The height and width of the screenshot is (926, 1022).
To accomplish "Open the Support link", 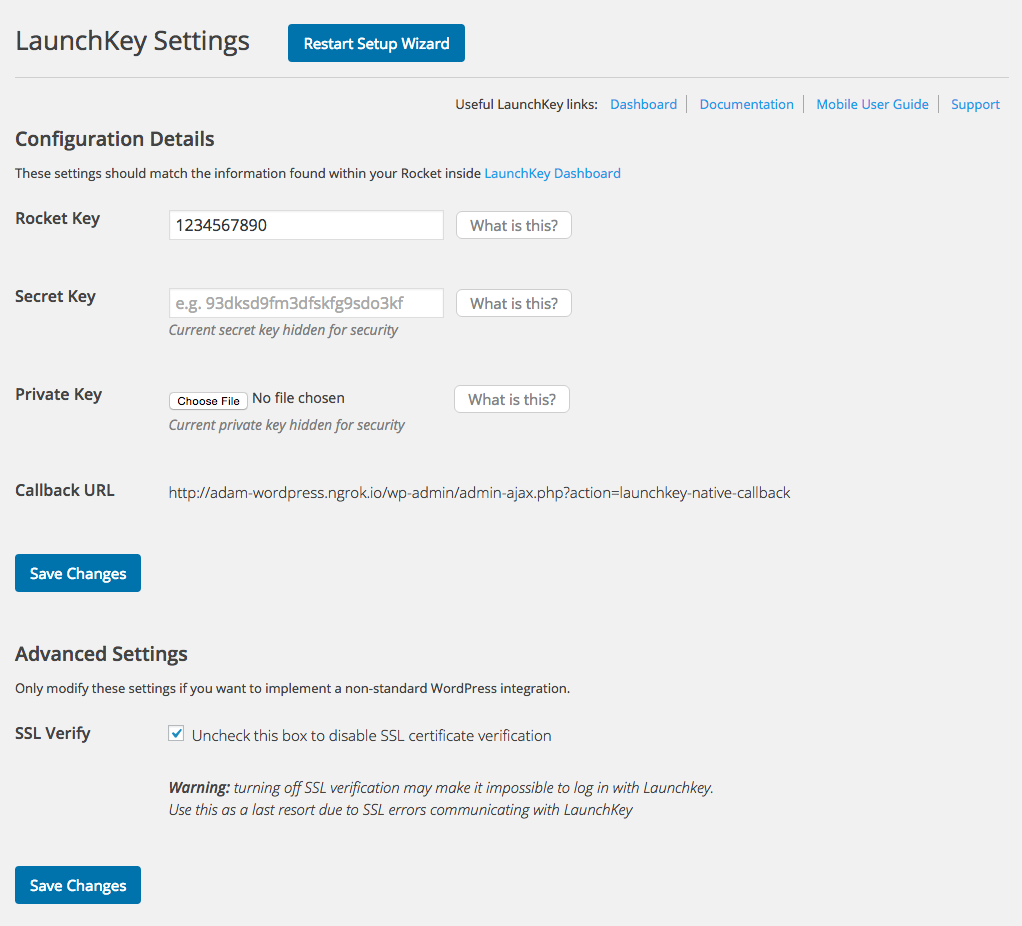I will 975,104.
